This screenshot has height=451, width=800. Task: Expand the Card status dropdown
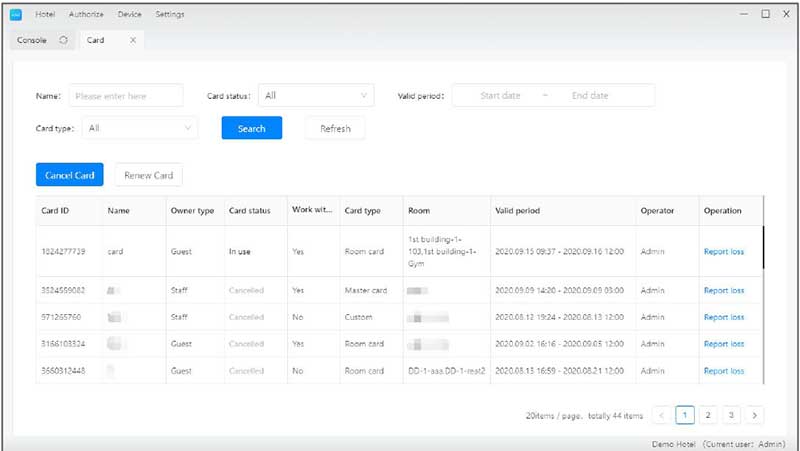coord(316,96)
